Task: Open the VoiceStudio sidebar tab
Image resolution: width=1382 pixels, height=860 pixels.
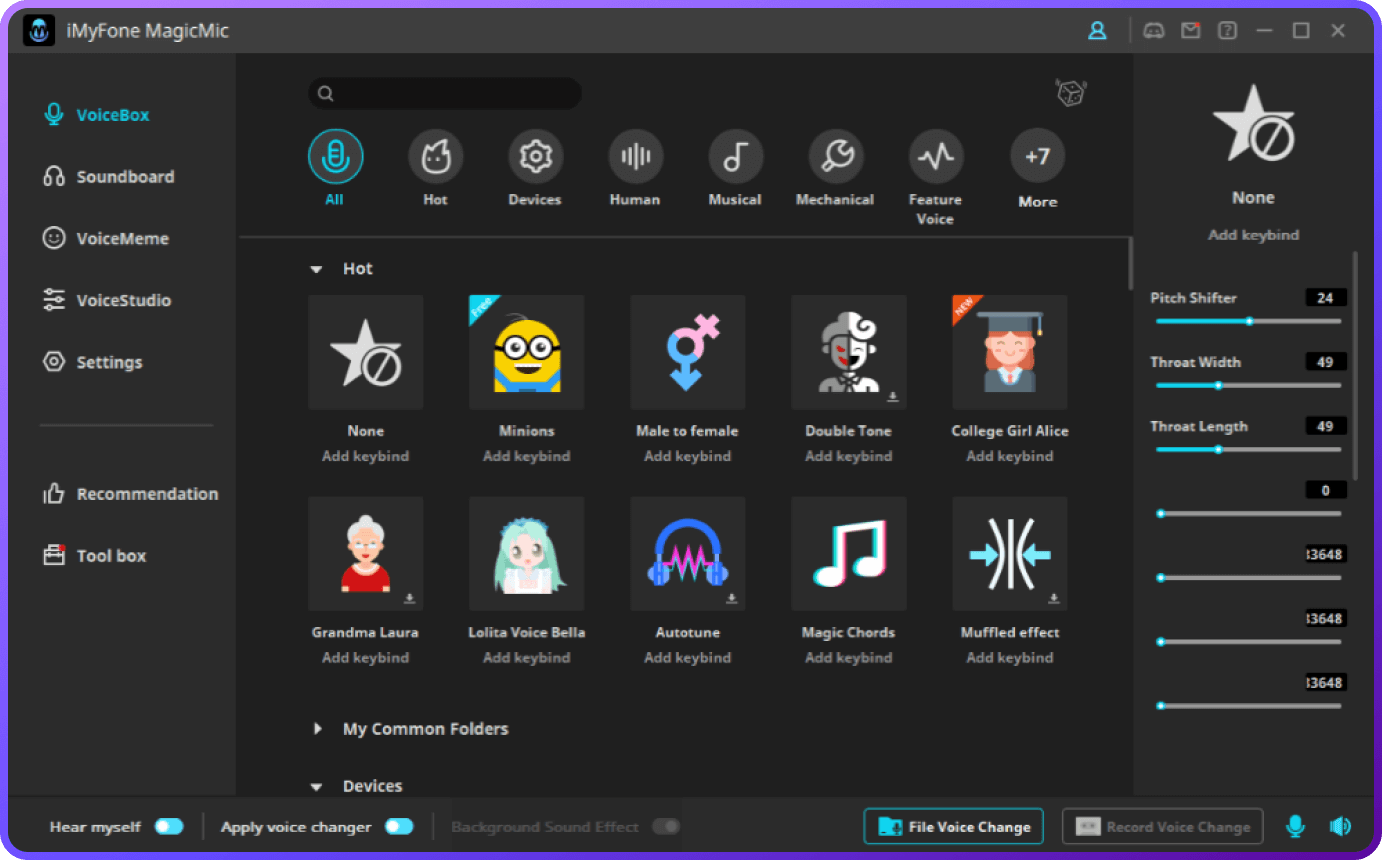Action: point(107,300)
